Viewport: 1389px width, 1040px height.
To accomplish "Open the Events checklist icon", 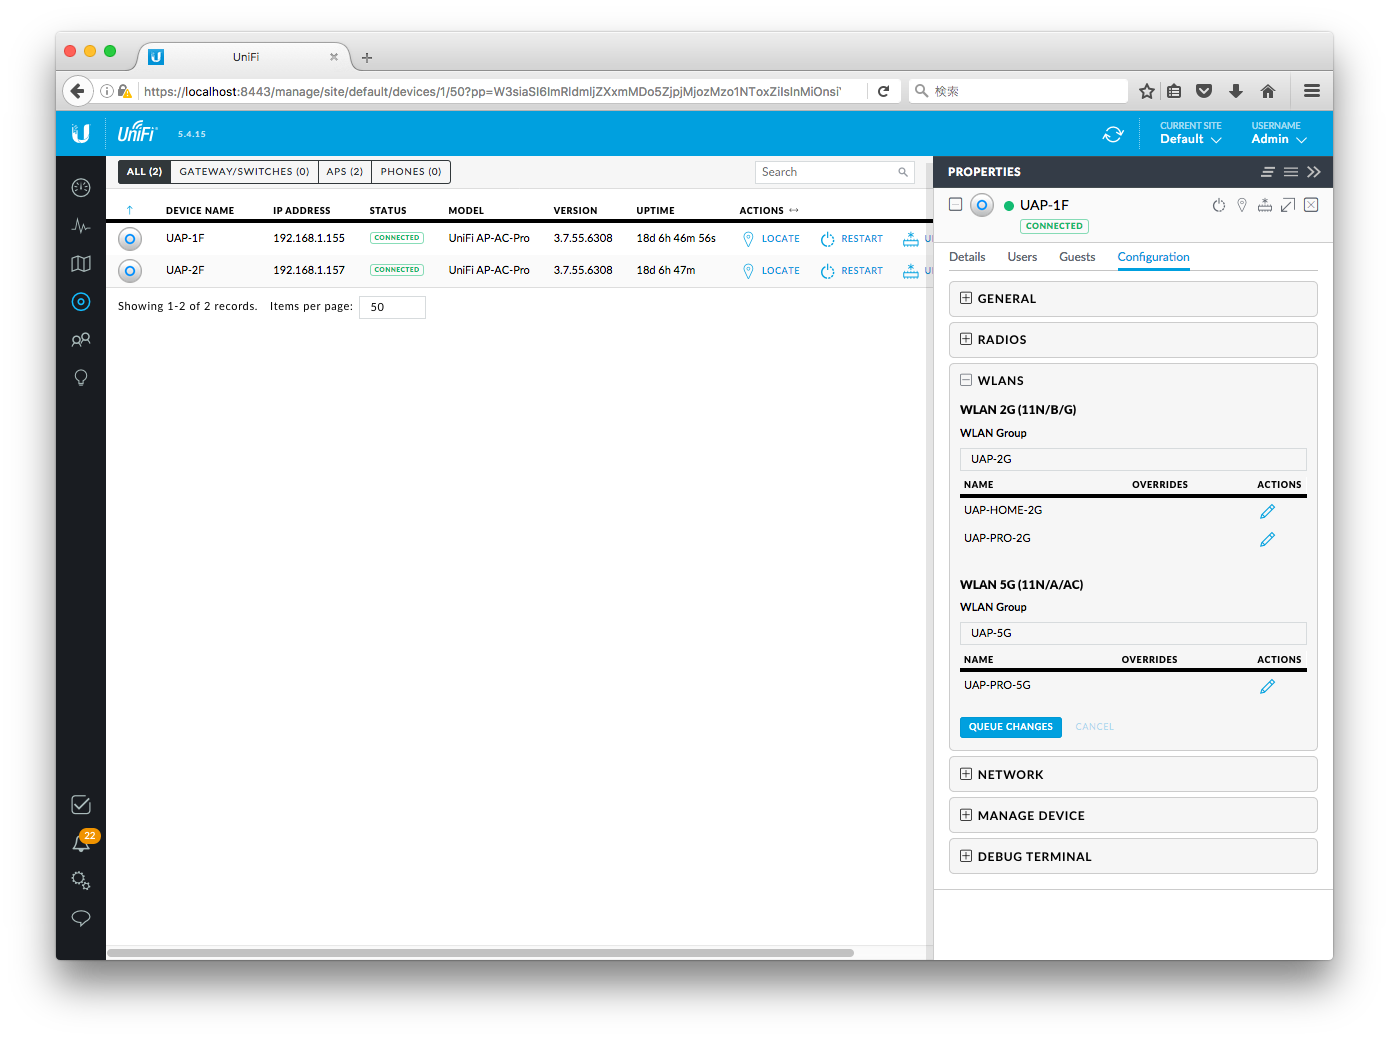I will point(81,805).
